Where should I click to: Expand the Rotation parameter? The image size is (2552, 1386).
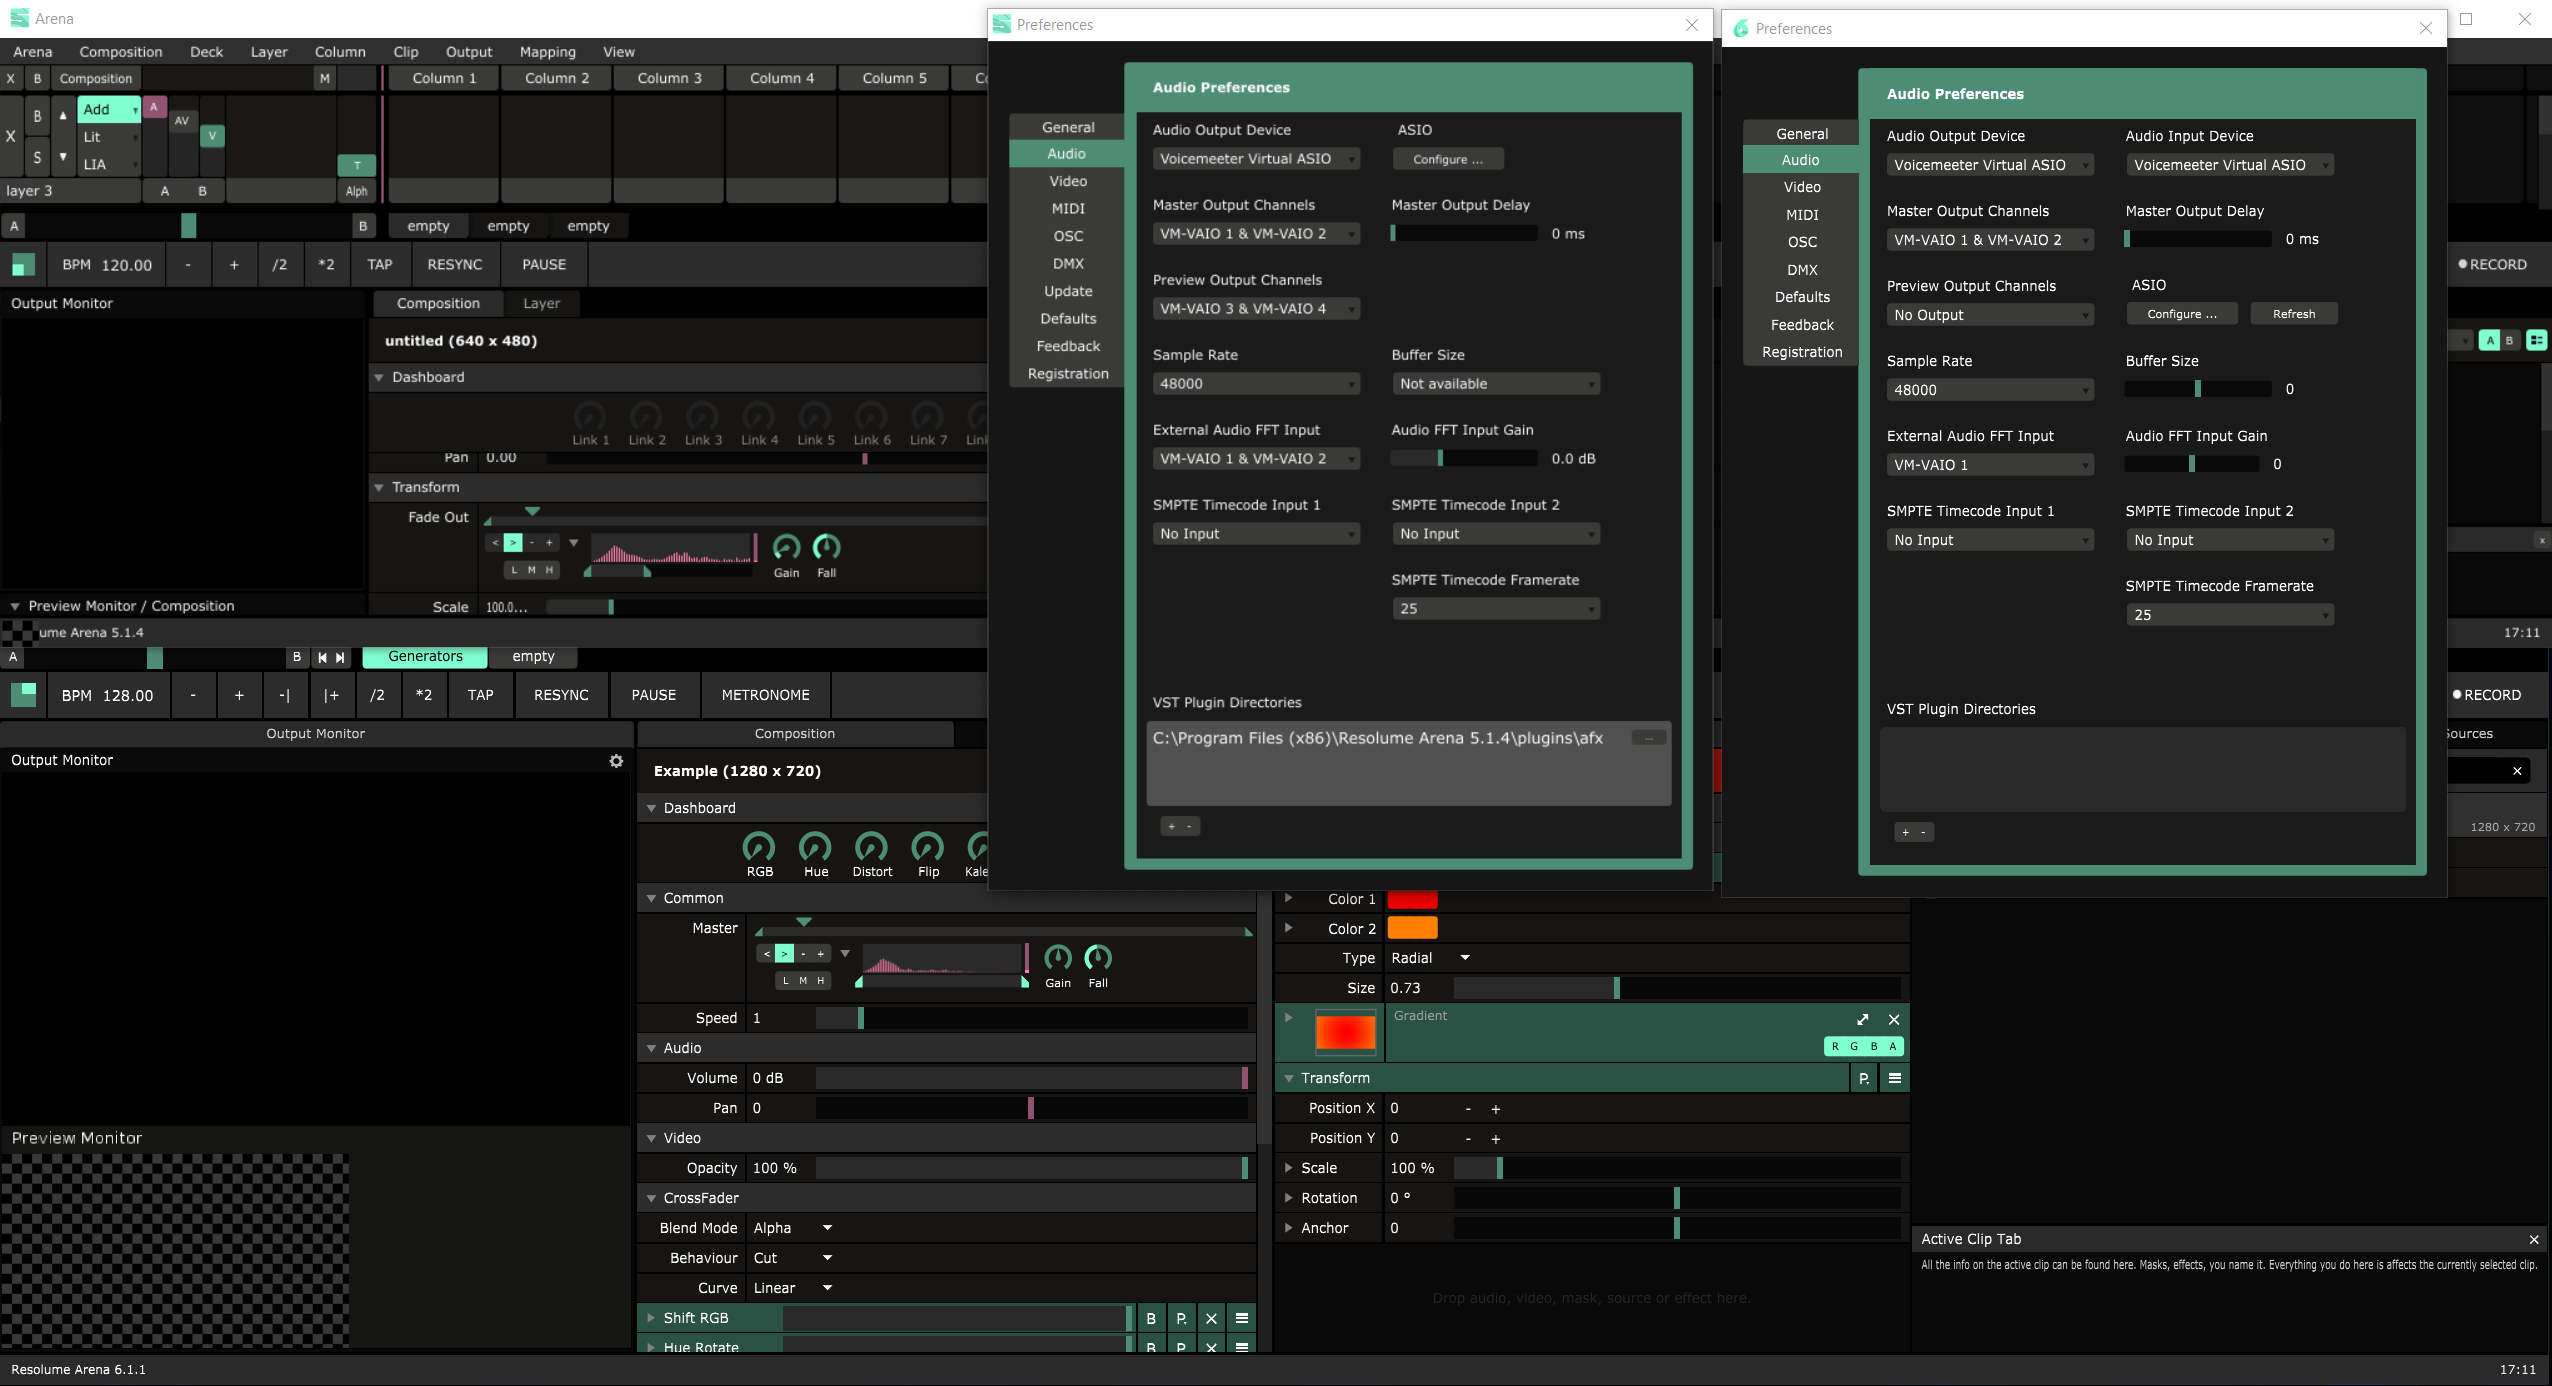[1289, 1198]
